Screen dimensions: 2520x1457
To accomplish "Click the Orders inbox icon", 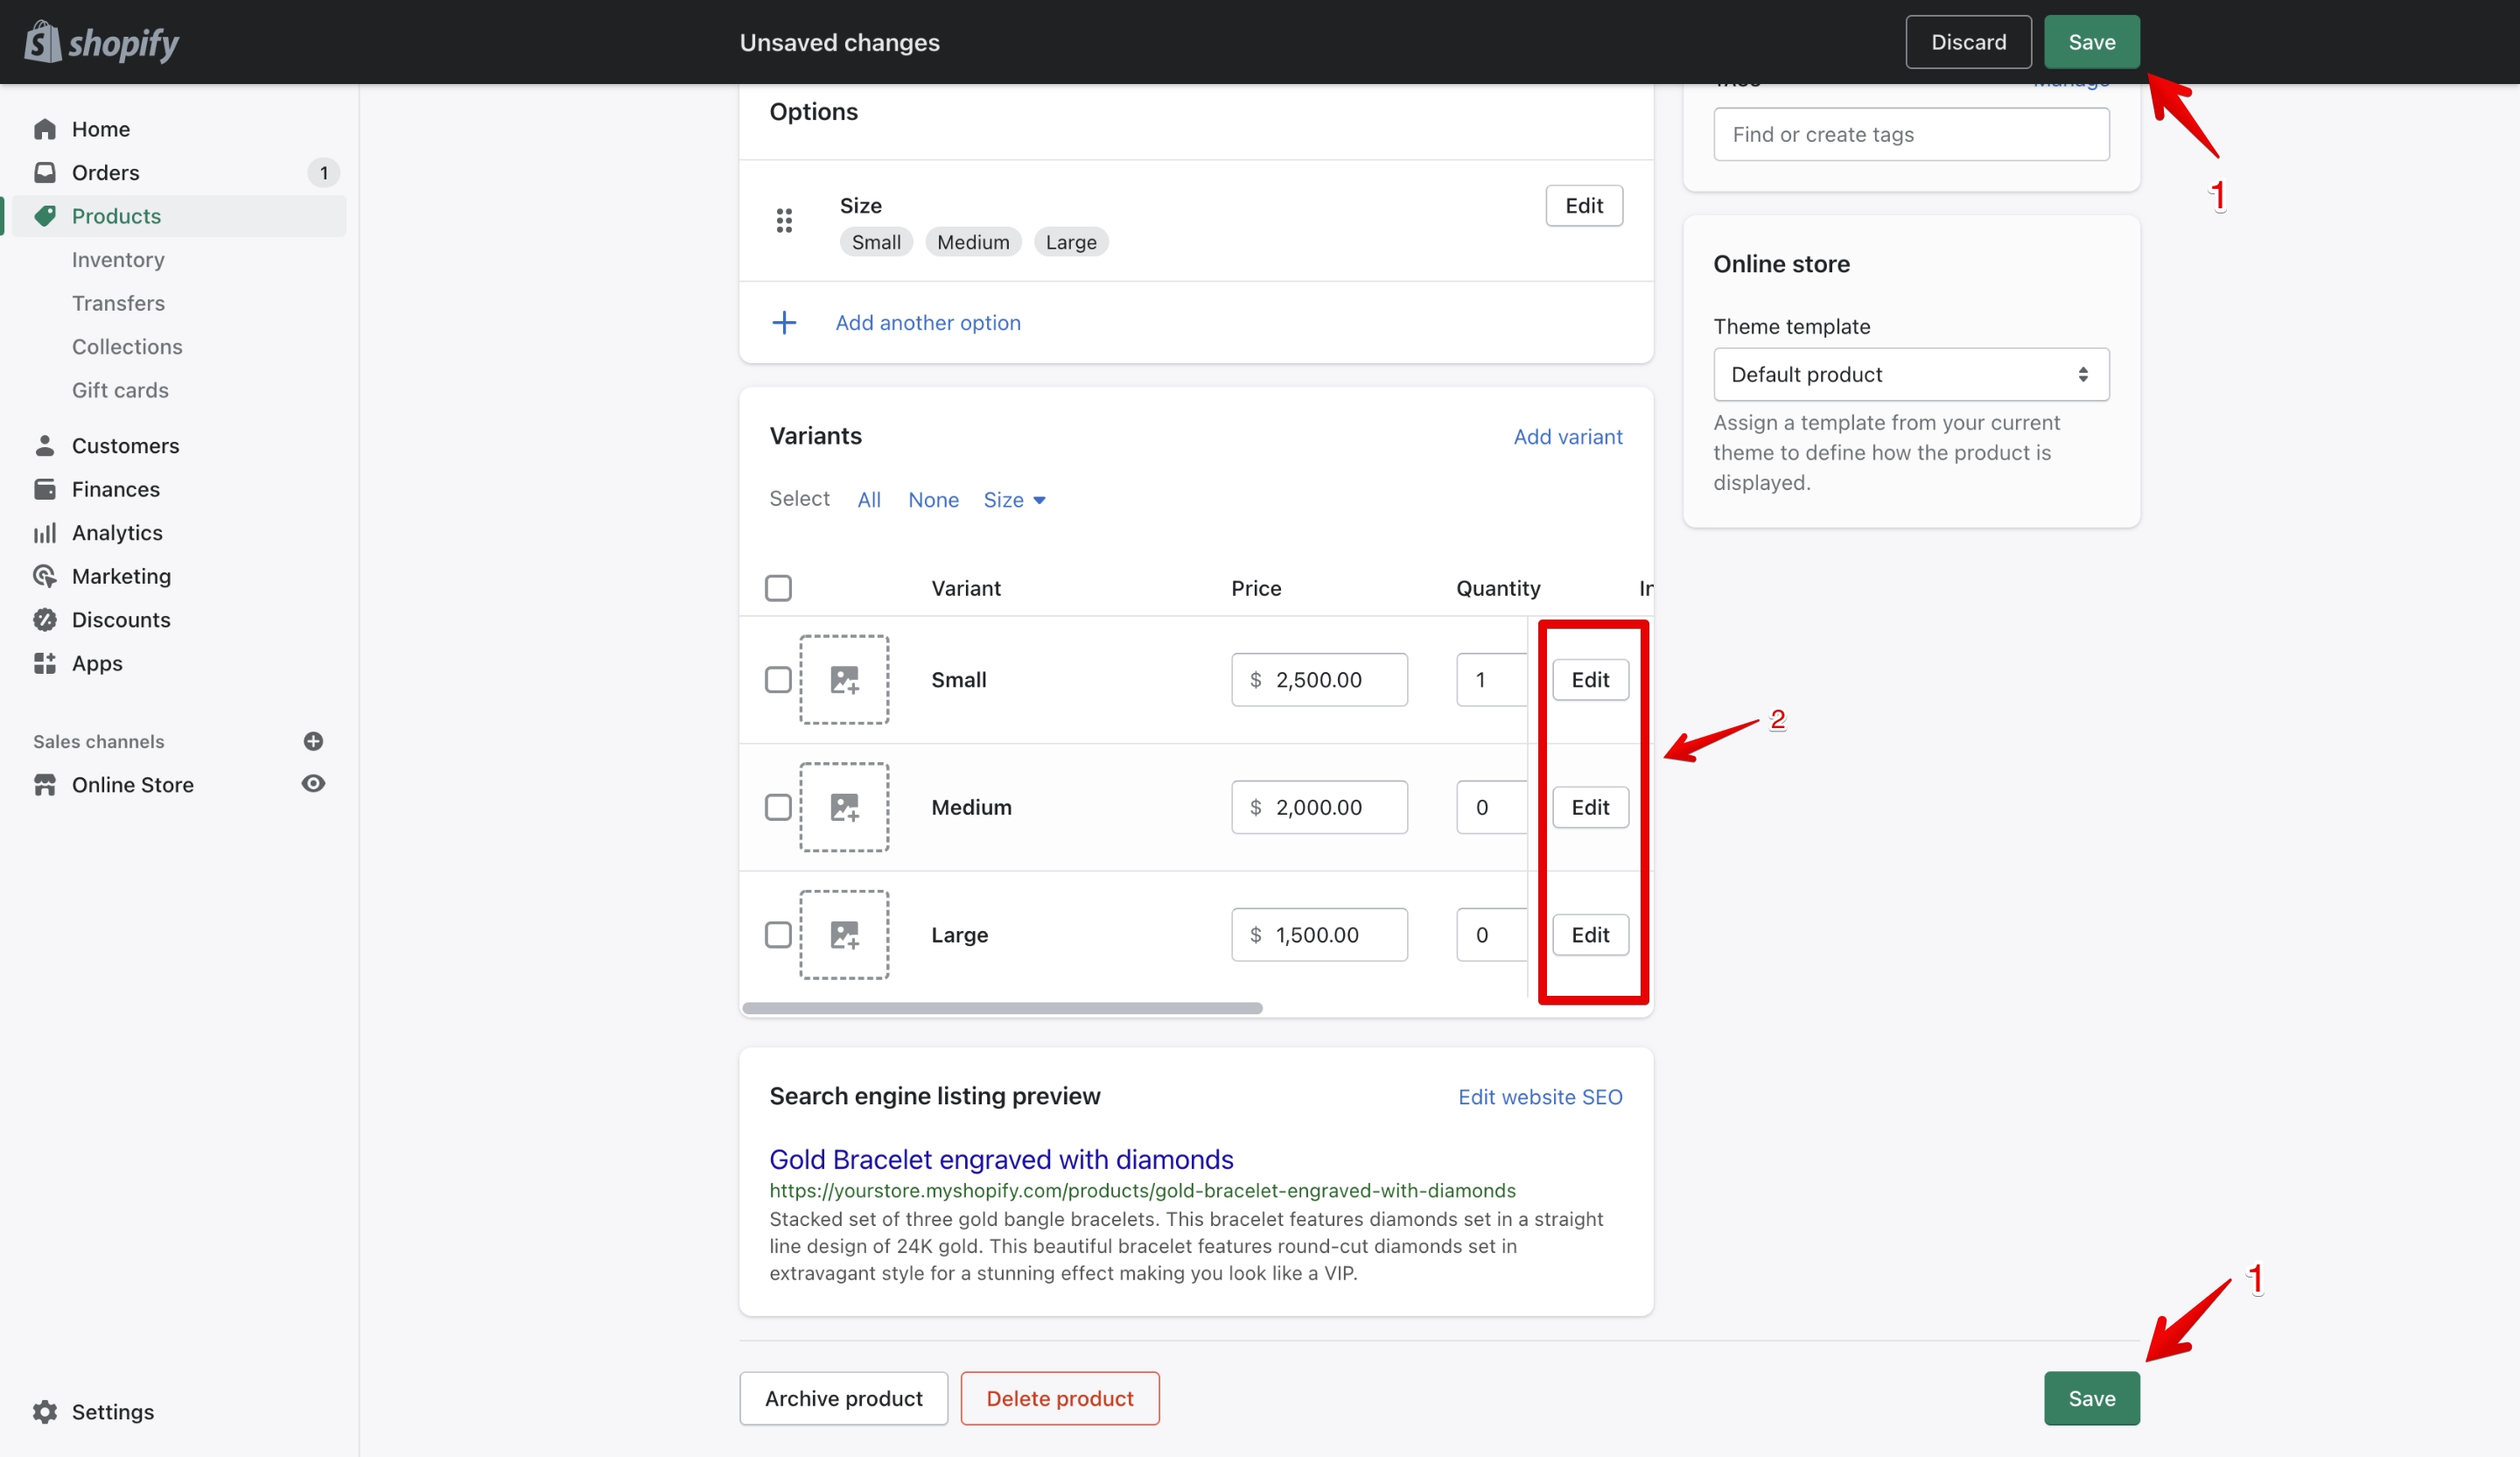I will click(45, 172).
